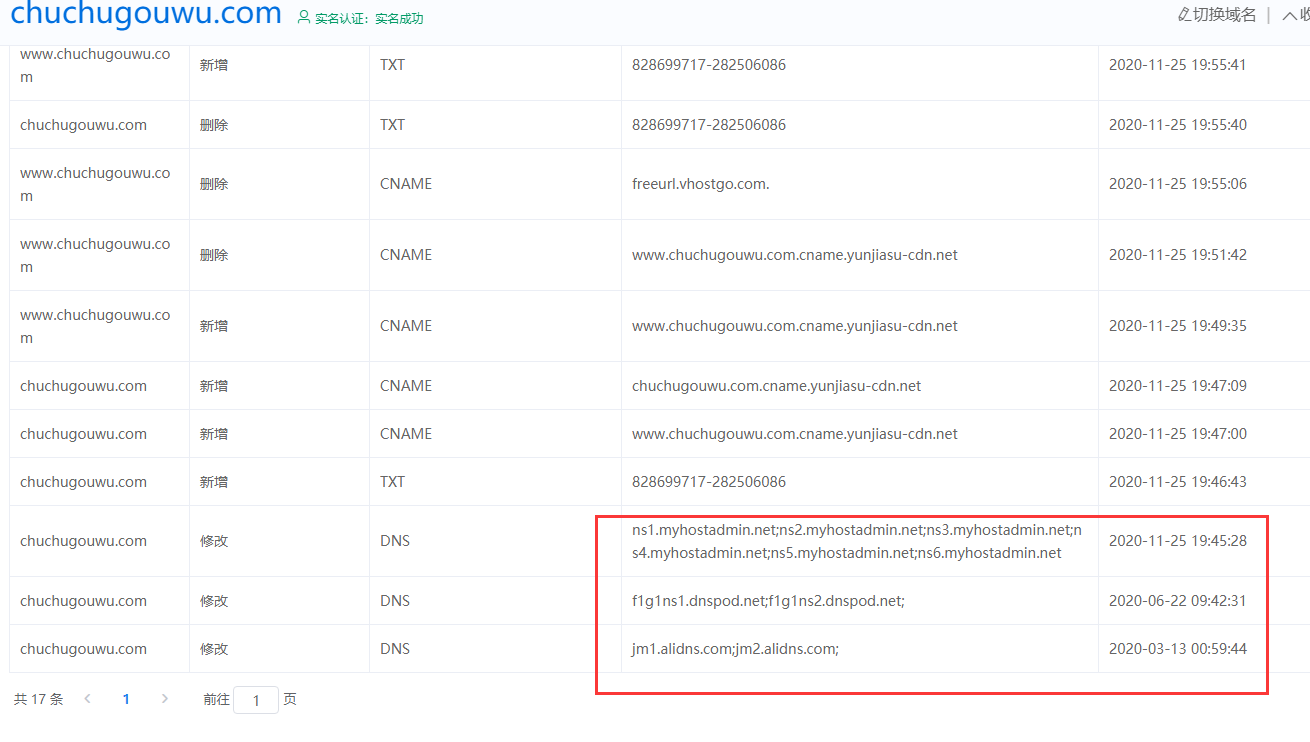This screenshot has width=1310, height=742.
Task: Collapse the panel with the top-right chevron
Action: pos(1288,15)
